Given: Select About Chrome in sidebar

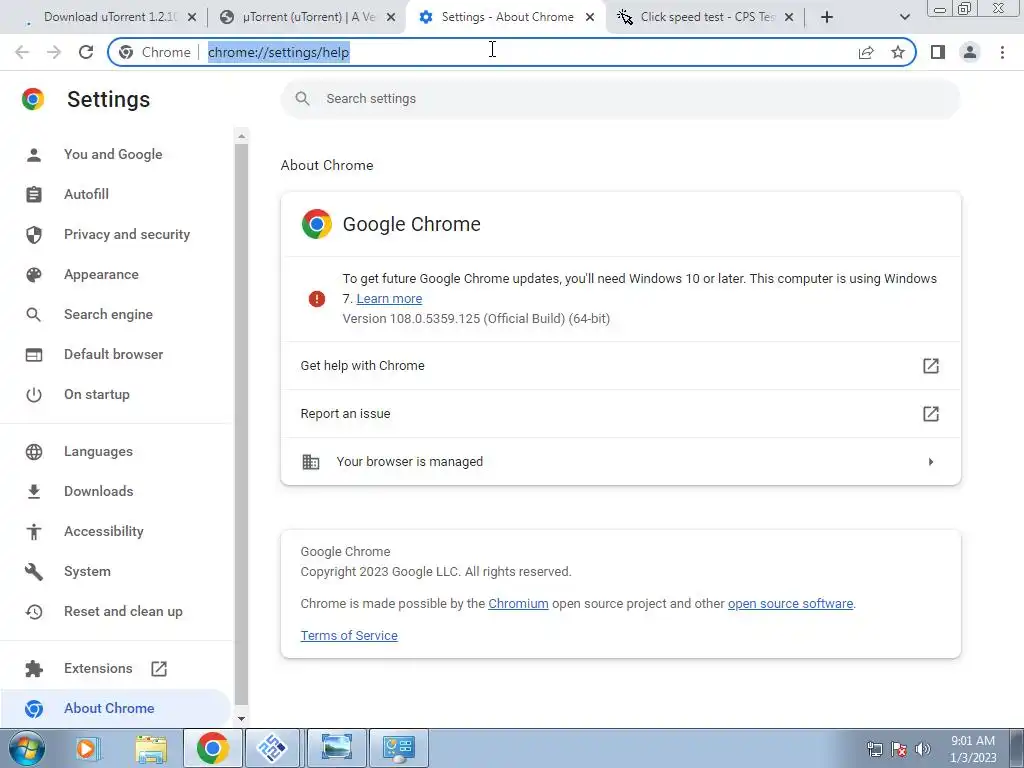Looking at the screenshot, I should (x=114, y=709).
